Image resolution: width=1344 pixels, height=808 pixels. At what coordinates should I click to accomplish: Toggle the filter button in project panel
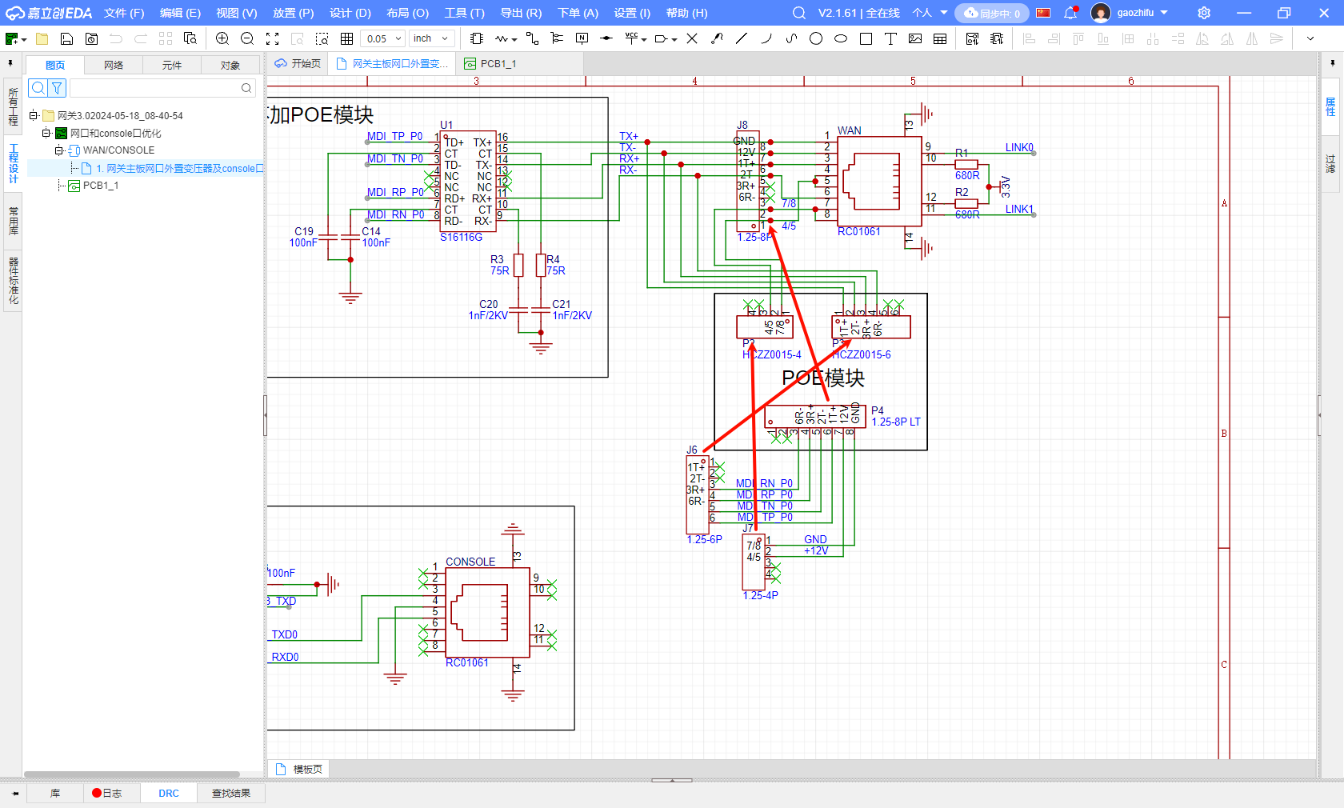(58, 88)
